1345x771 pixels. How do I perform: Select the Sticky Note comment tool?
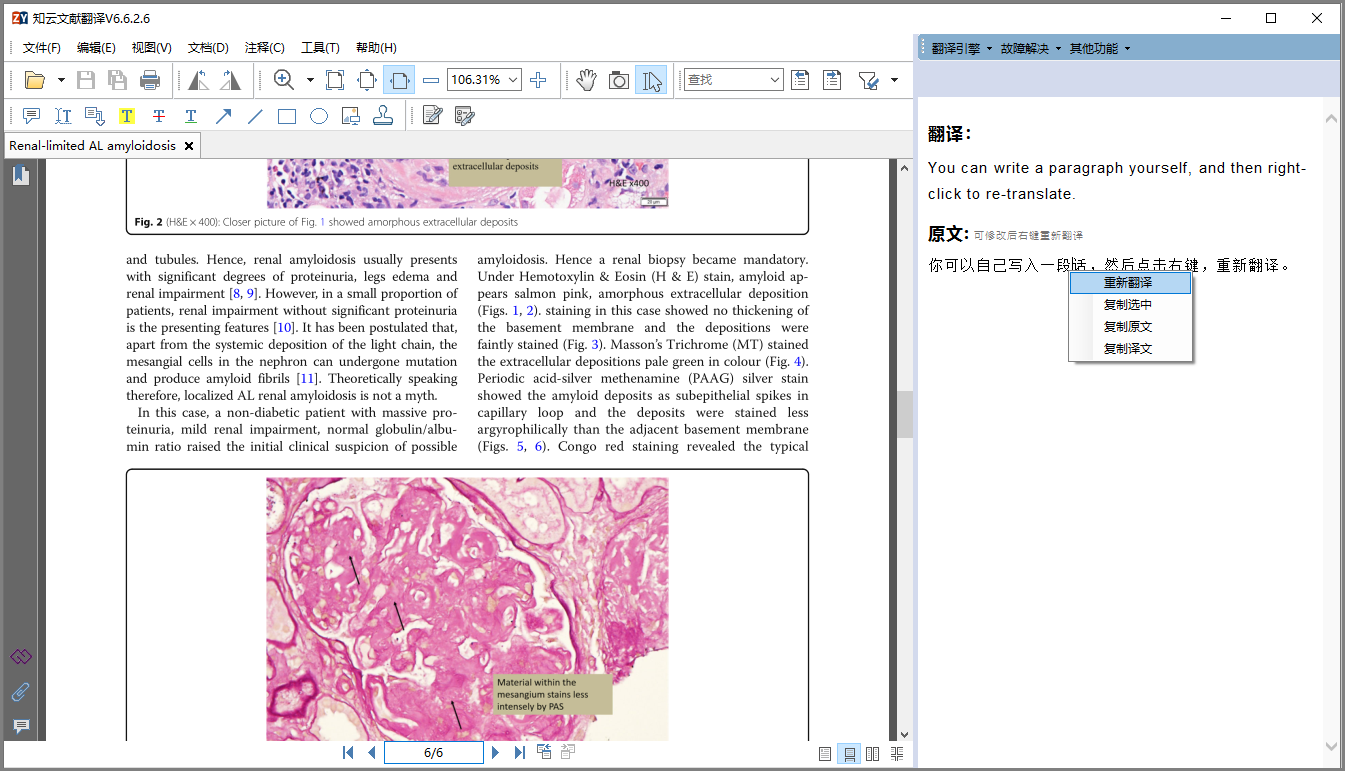tap(31, 116)
